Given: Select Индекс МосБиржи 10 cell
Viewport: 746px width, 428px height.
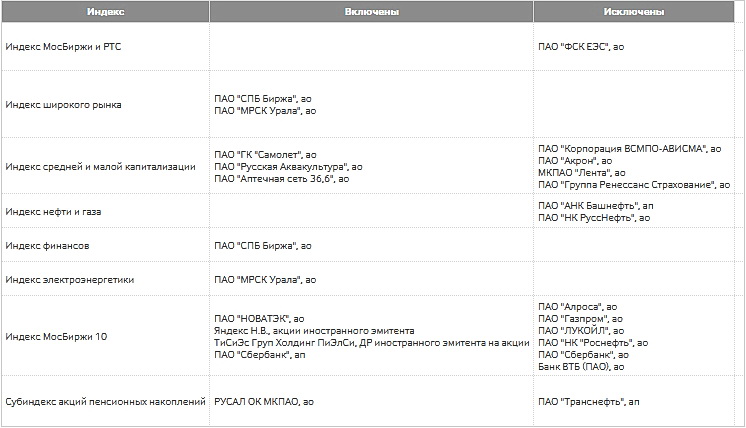Looking at the screenshot, I should 56,337.
